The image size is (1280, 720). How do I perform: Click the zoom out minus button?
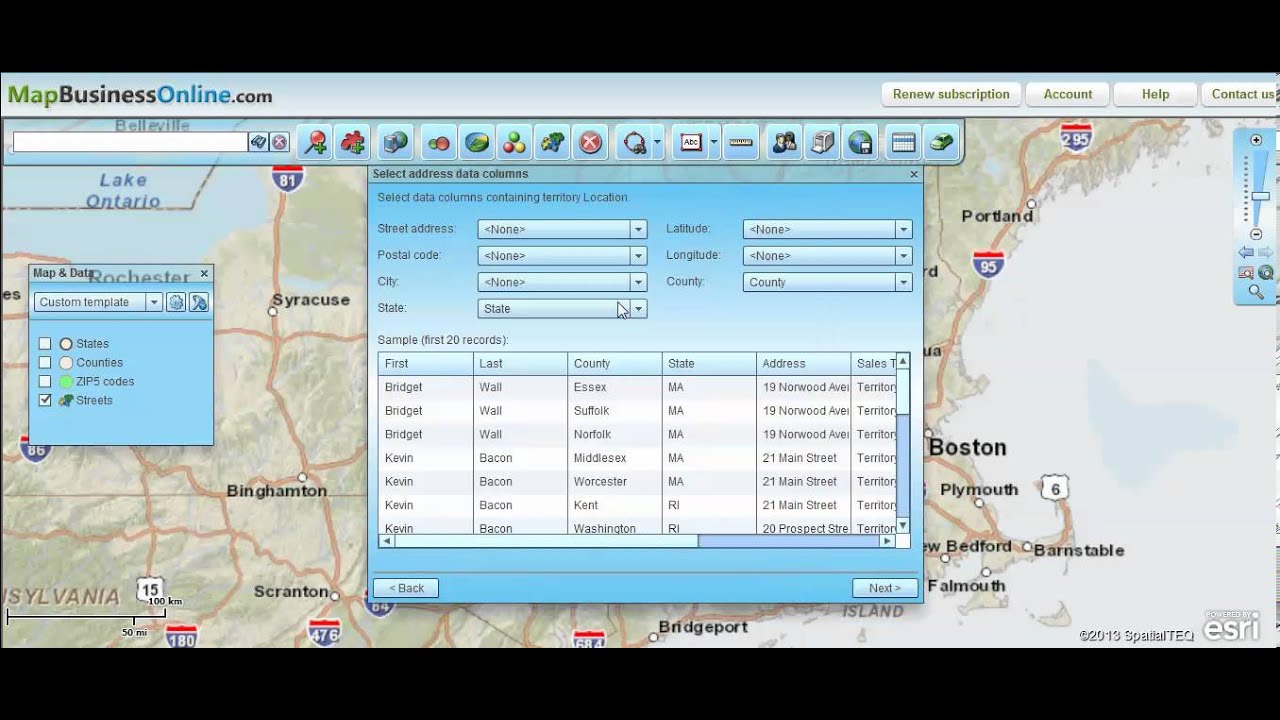[x=1257, y=234]
